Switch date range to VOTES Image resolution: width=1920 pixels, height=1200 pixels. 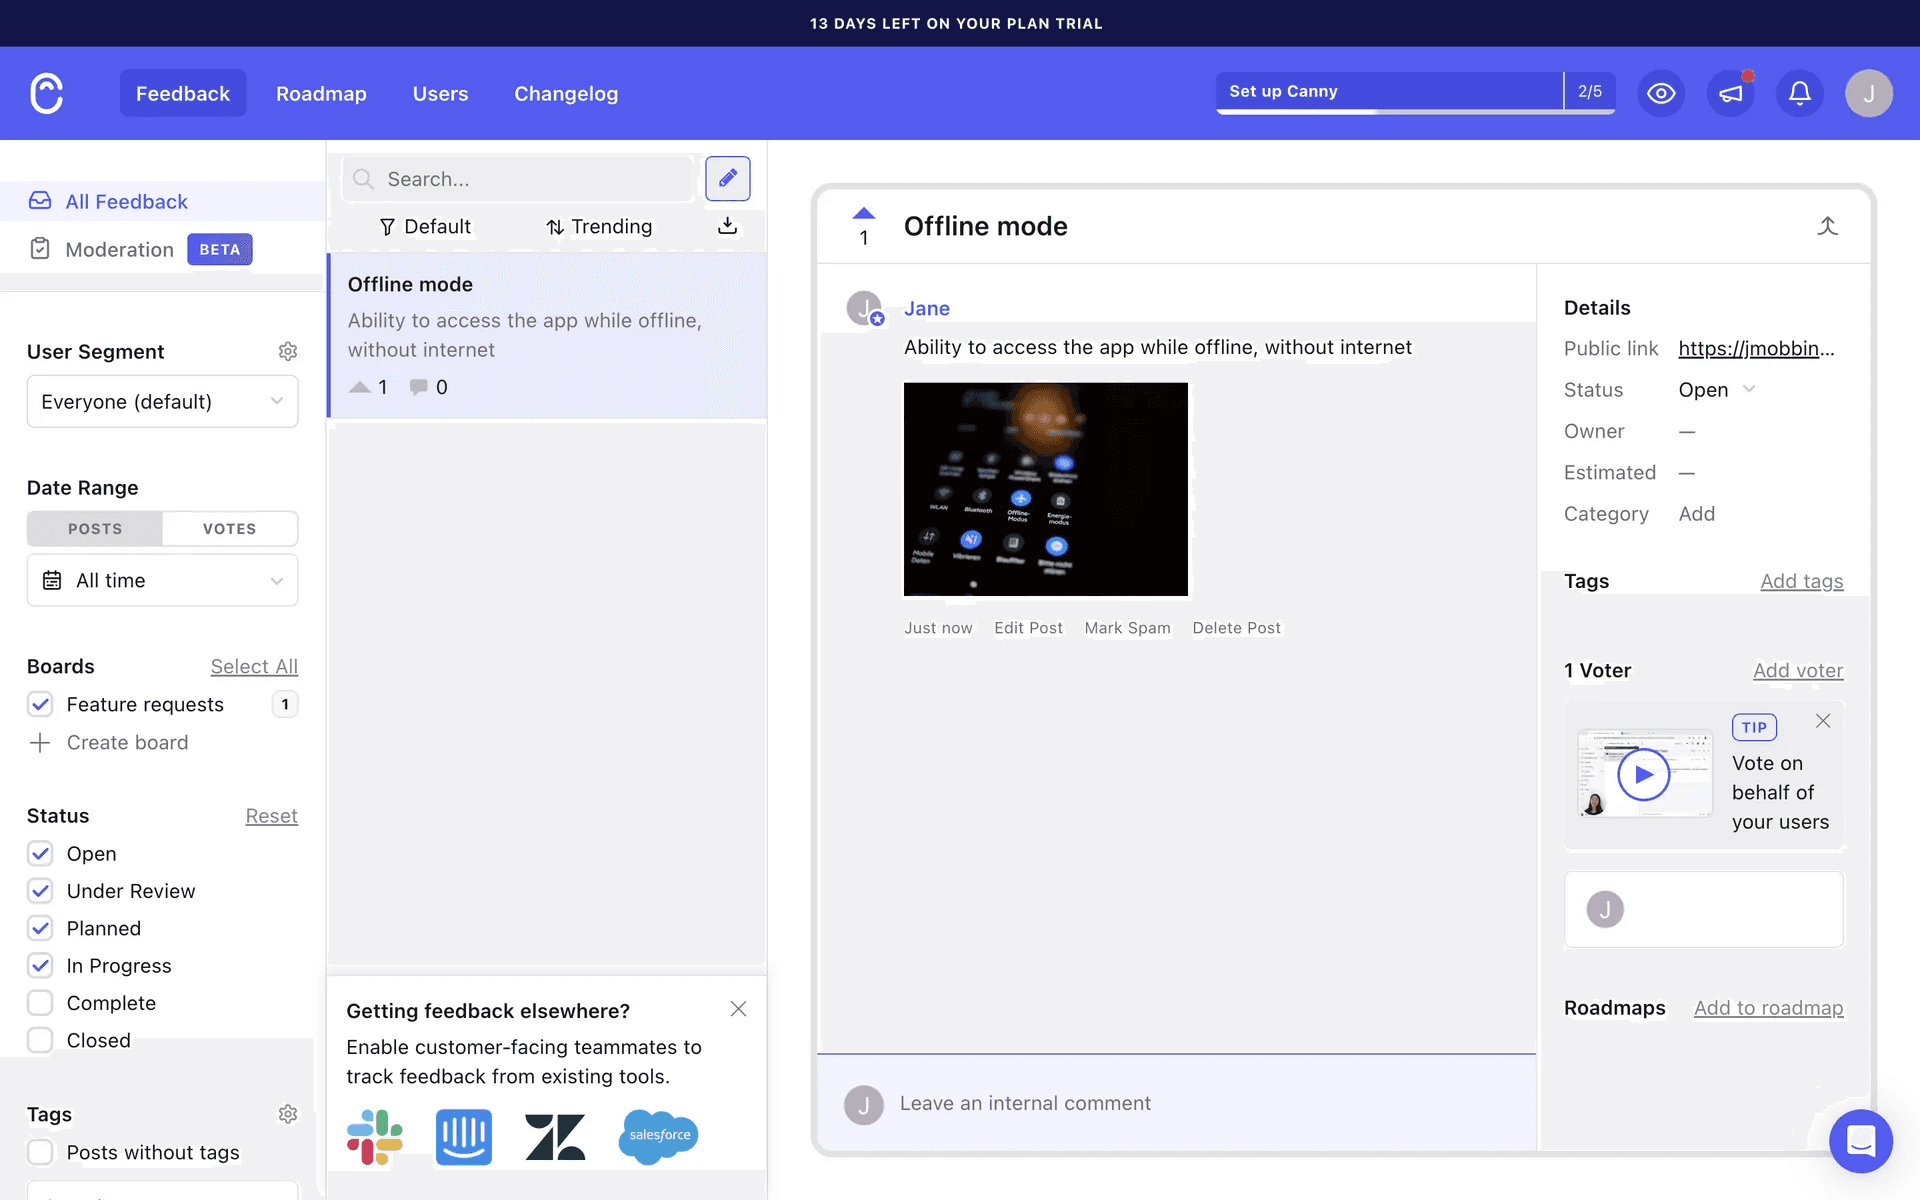coord(229,528)
